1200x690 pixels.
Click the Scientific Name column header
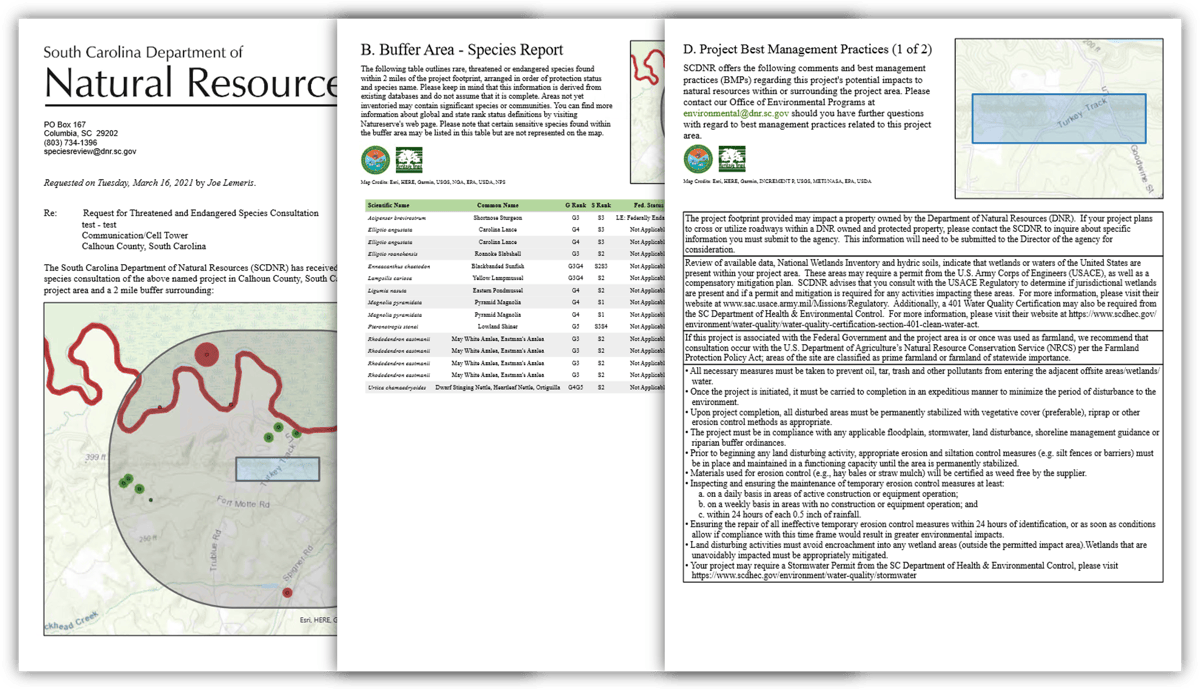(x=387, y=205)
